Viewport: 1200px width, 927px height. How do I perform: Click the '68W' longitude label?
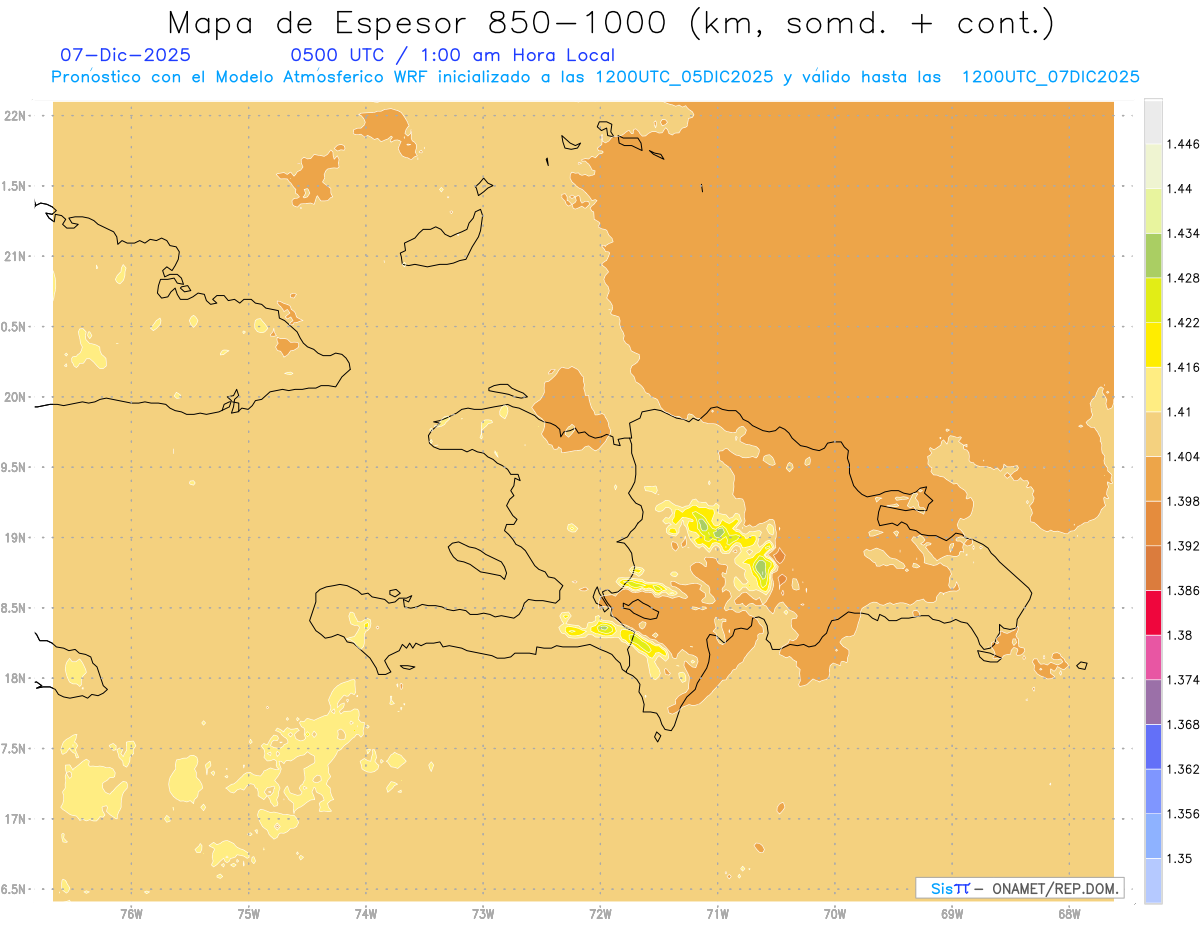(x=1069, y=913)
